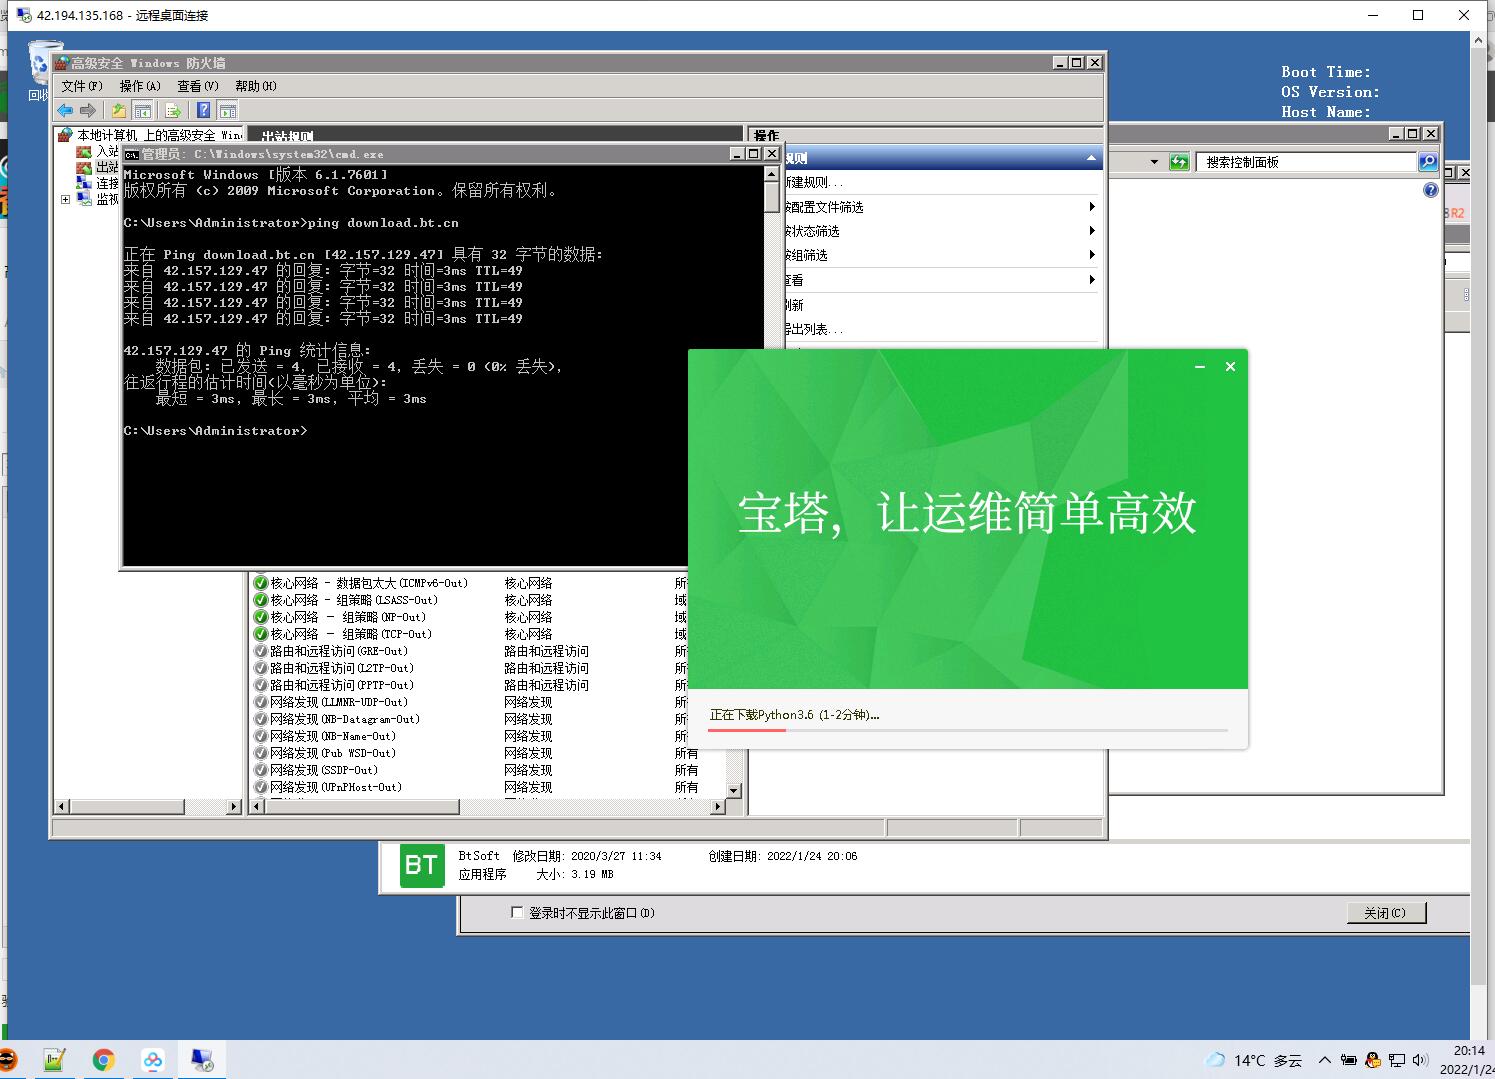Open Chrome from the taskbar
This screenshot has height=1079, width=1495.
click(x=103, y=1060)
